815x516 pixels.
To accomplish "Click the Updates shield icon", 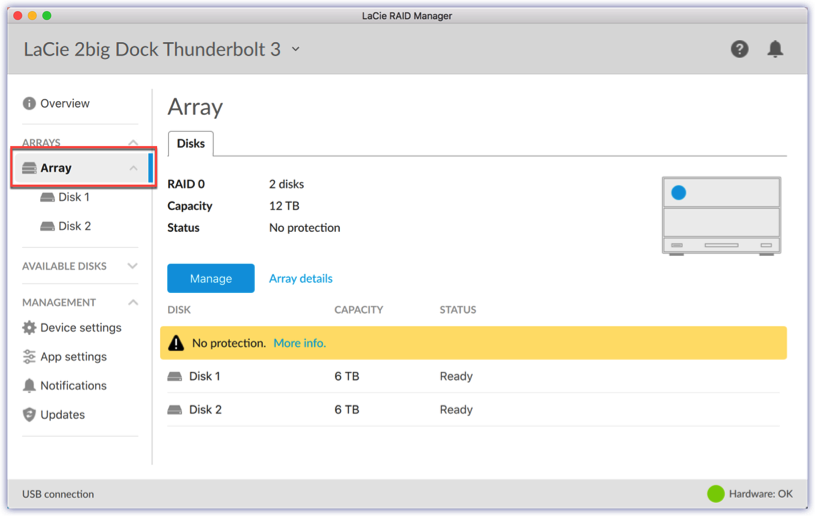I will click(x=29, y=415).
